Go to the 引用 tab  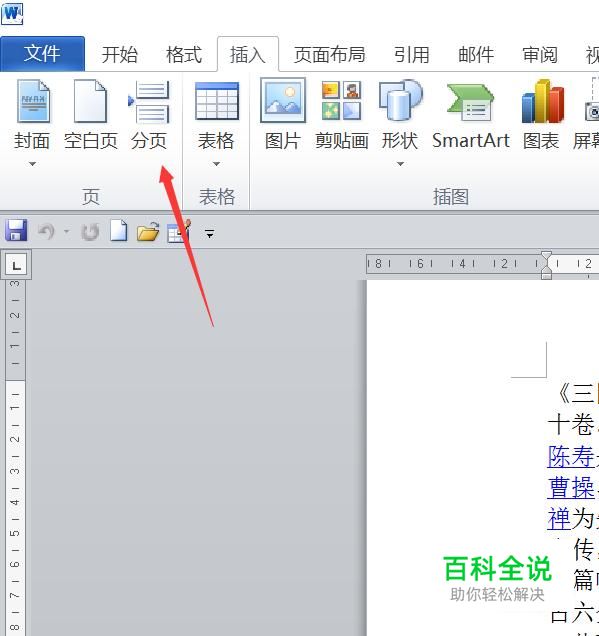[x=412, y=54]
